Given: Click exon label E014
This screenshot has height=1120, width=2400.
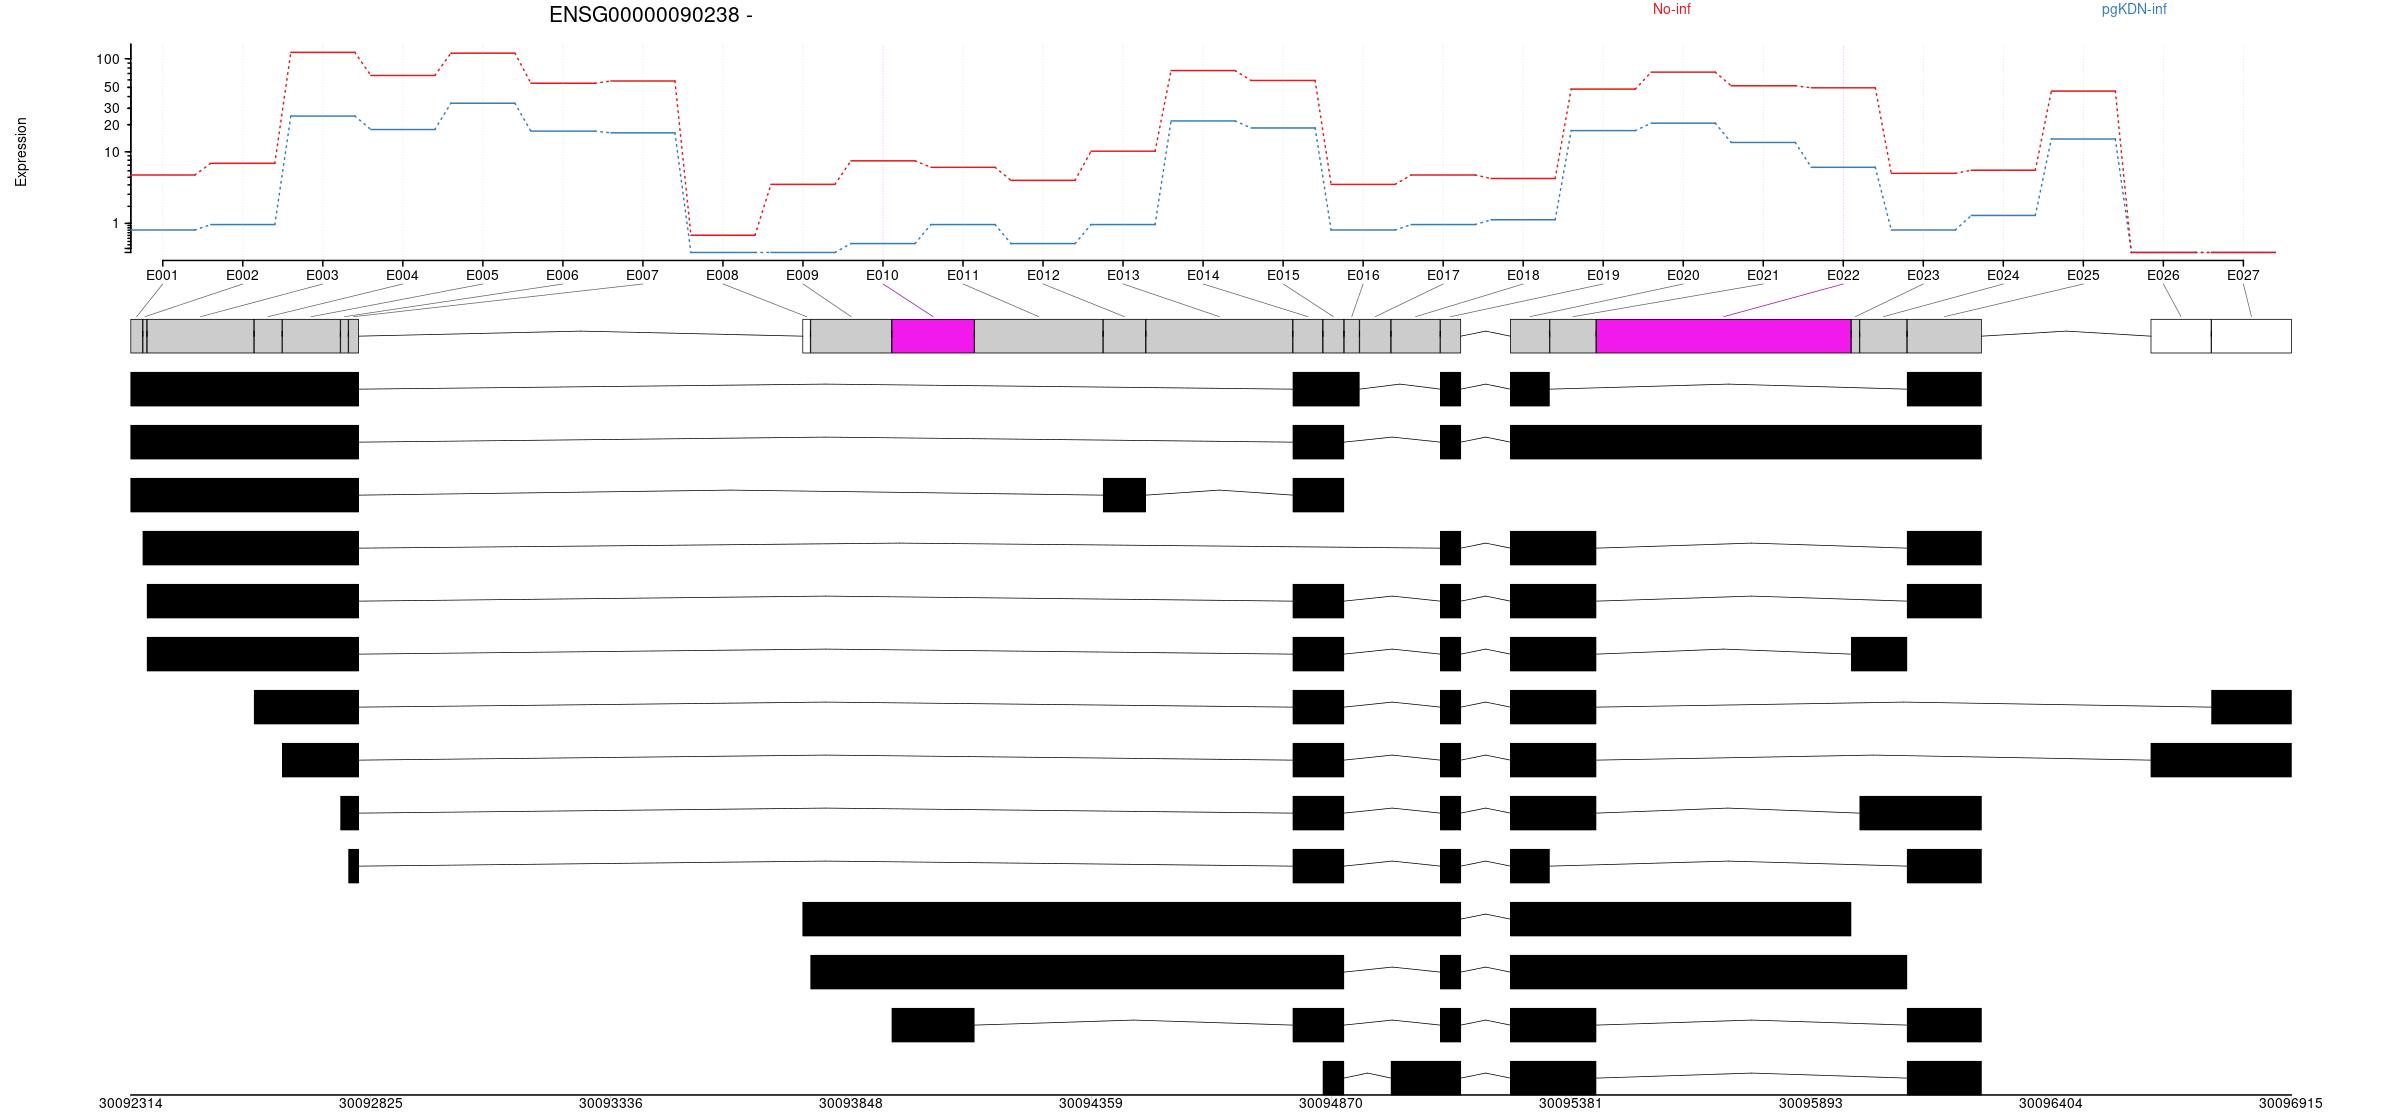Looking at the screenshot, I should pos(1203,275).
